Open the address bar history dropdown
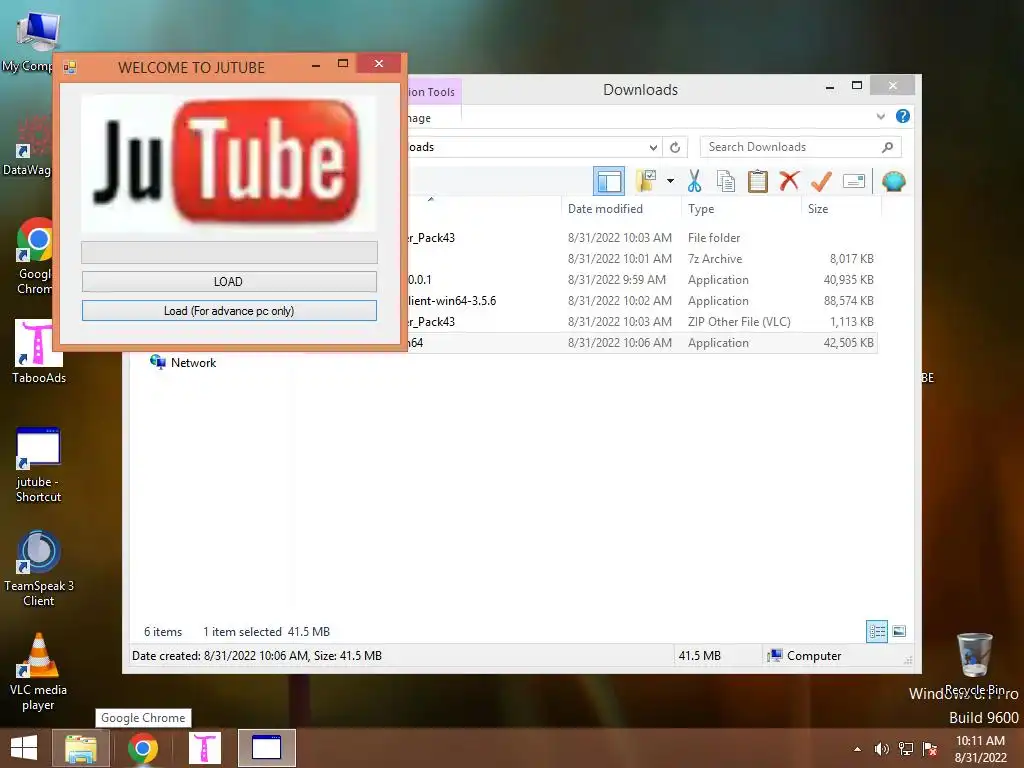The width and height of the screenshot is (1024, 768). click(x=652, y=147)
